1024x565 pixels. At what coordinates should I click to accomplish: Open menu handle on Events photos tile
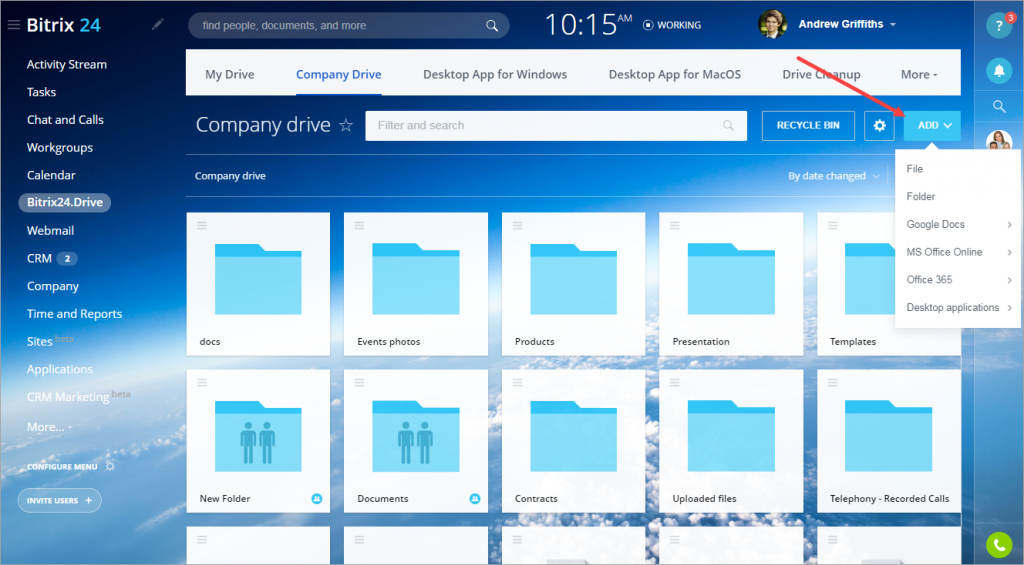tap(359, 225)
